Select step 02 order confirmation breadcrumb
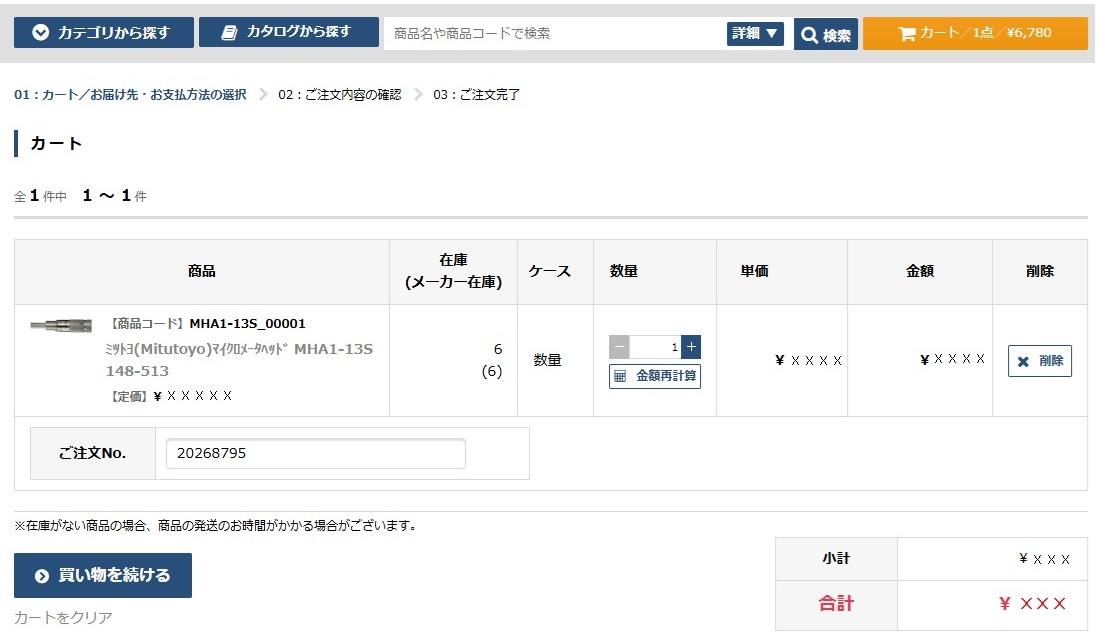The image size is (1097, 643). point(339,95)
